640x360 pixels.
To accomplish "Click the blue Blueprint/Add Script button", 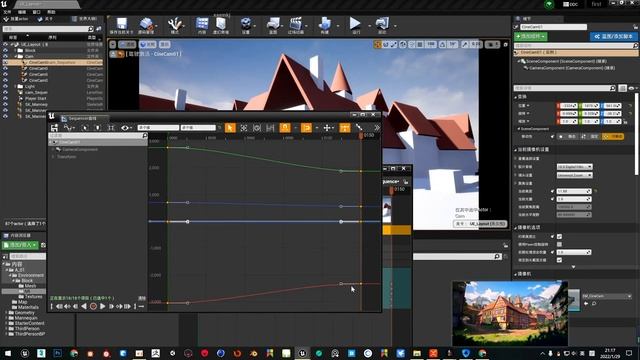I will point(613,36).
